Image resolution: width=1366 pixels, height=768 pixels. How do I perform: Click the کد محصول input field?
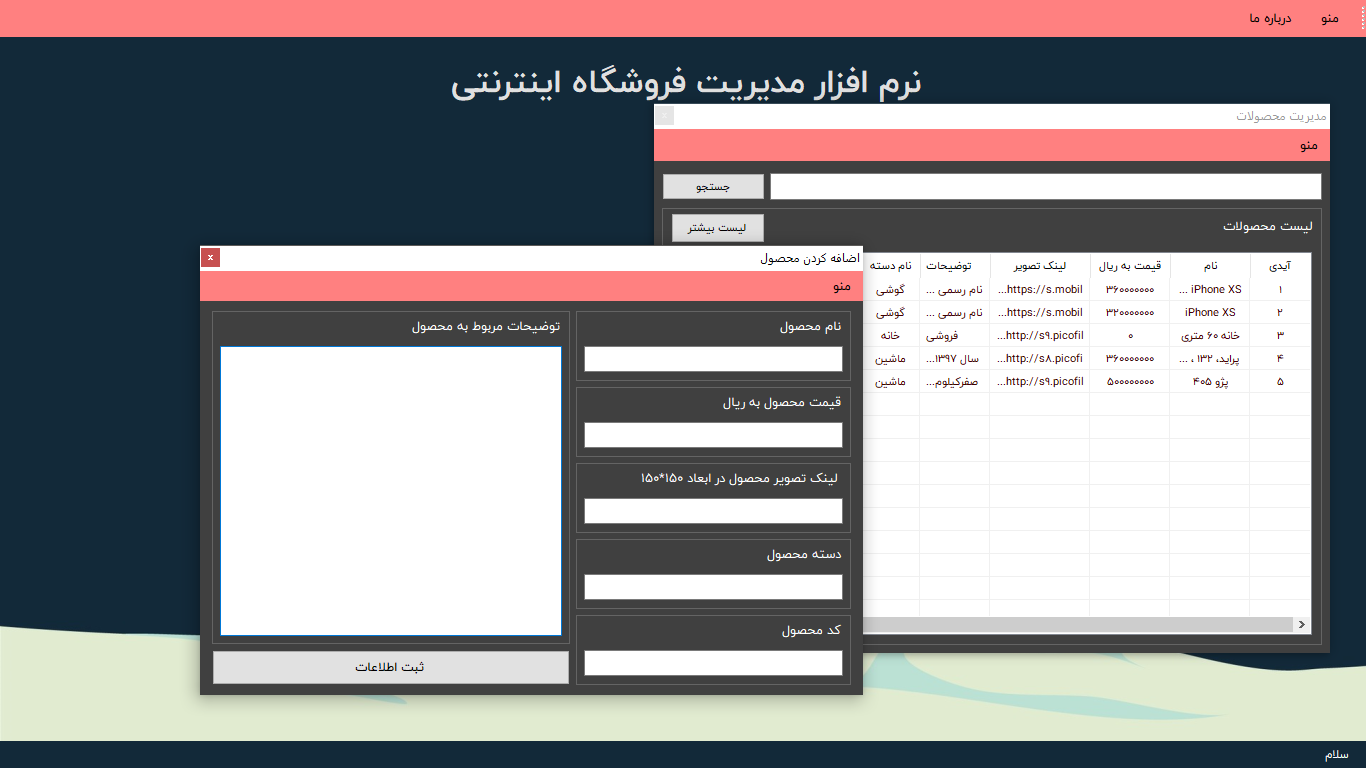(713, 663)
